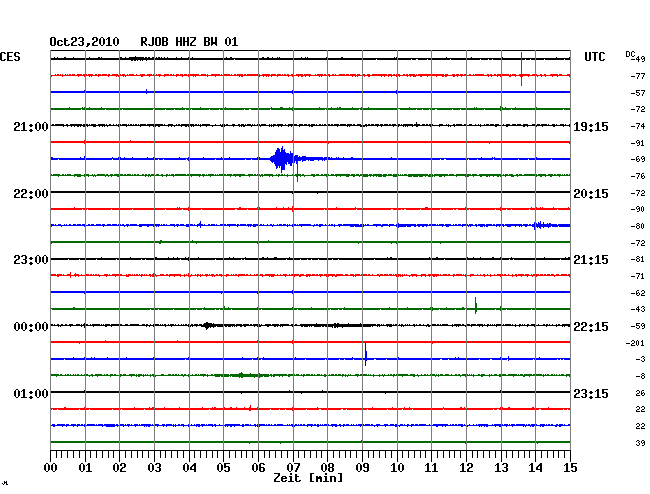Screen dimensions: 650x494
Task: Click the DC value -77
Action: (638, 76)
